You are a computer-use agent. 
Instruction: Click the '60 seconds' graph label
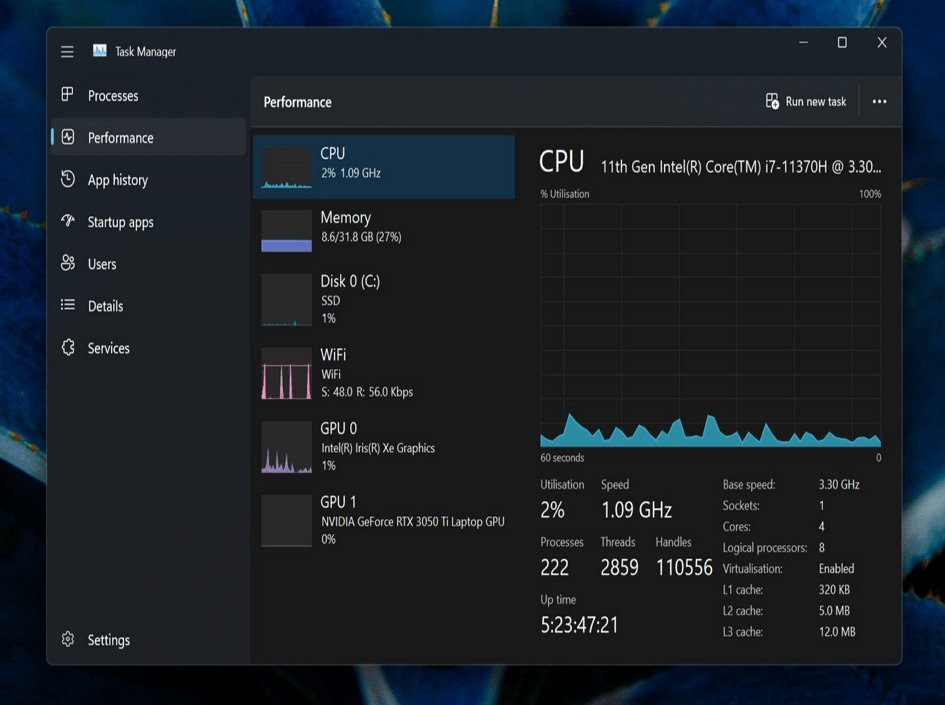562,458
